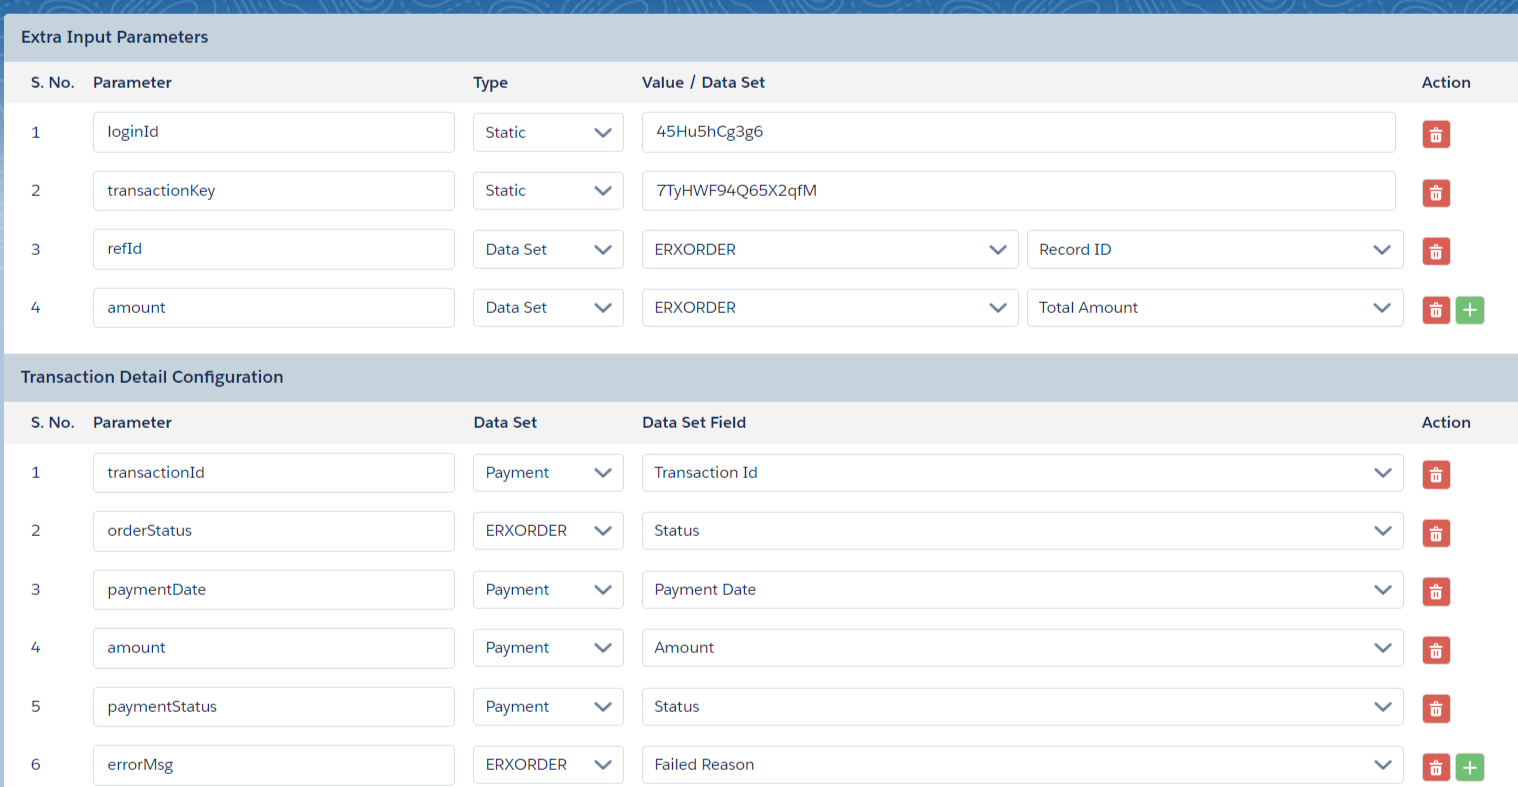Click the loginId value input field
Viewport: 1518px width, 787px height.
coord(1018,132)
